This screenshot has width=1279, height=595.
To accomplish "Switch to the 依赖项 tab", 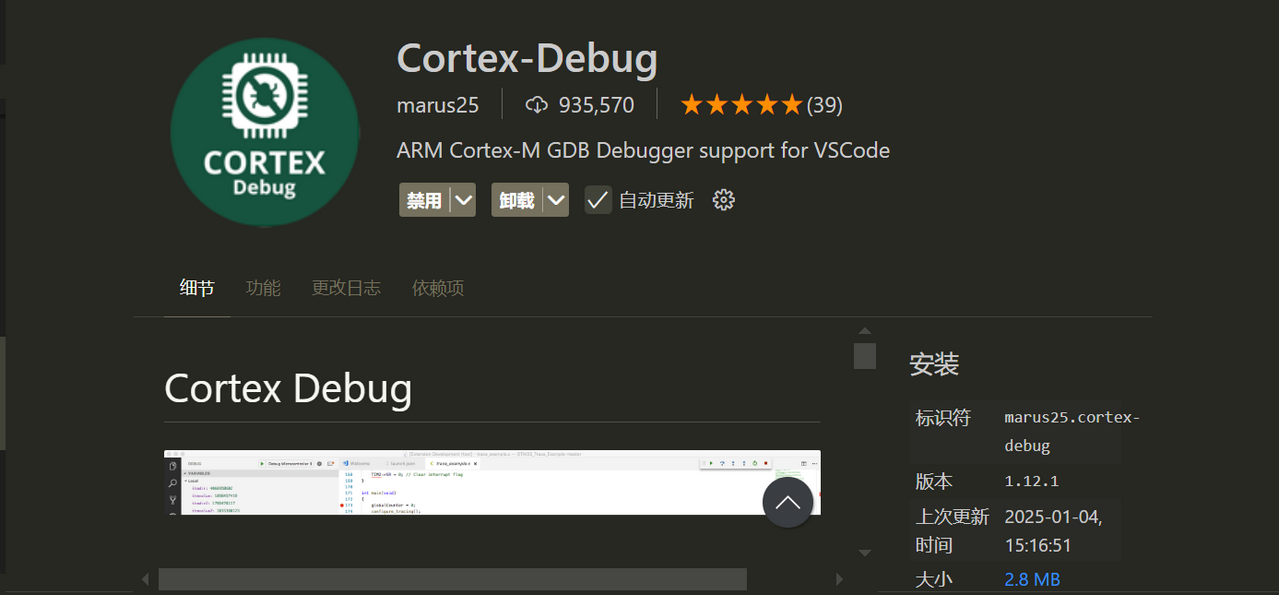I will click(438, 288).
